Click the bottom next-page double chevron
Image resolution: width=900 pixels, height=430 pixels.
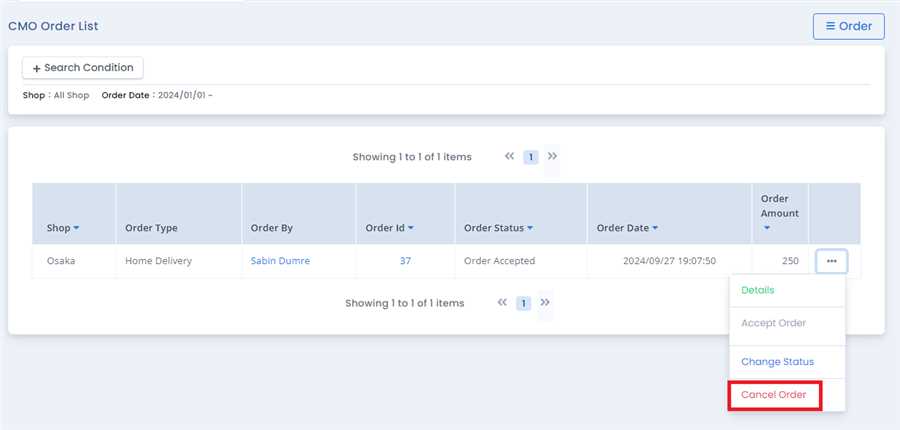[x=545, y=302]
